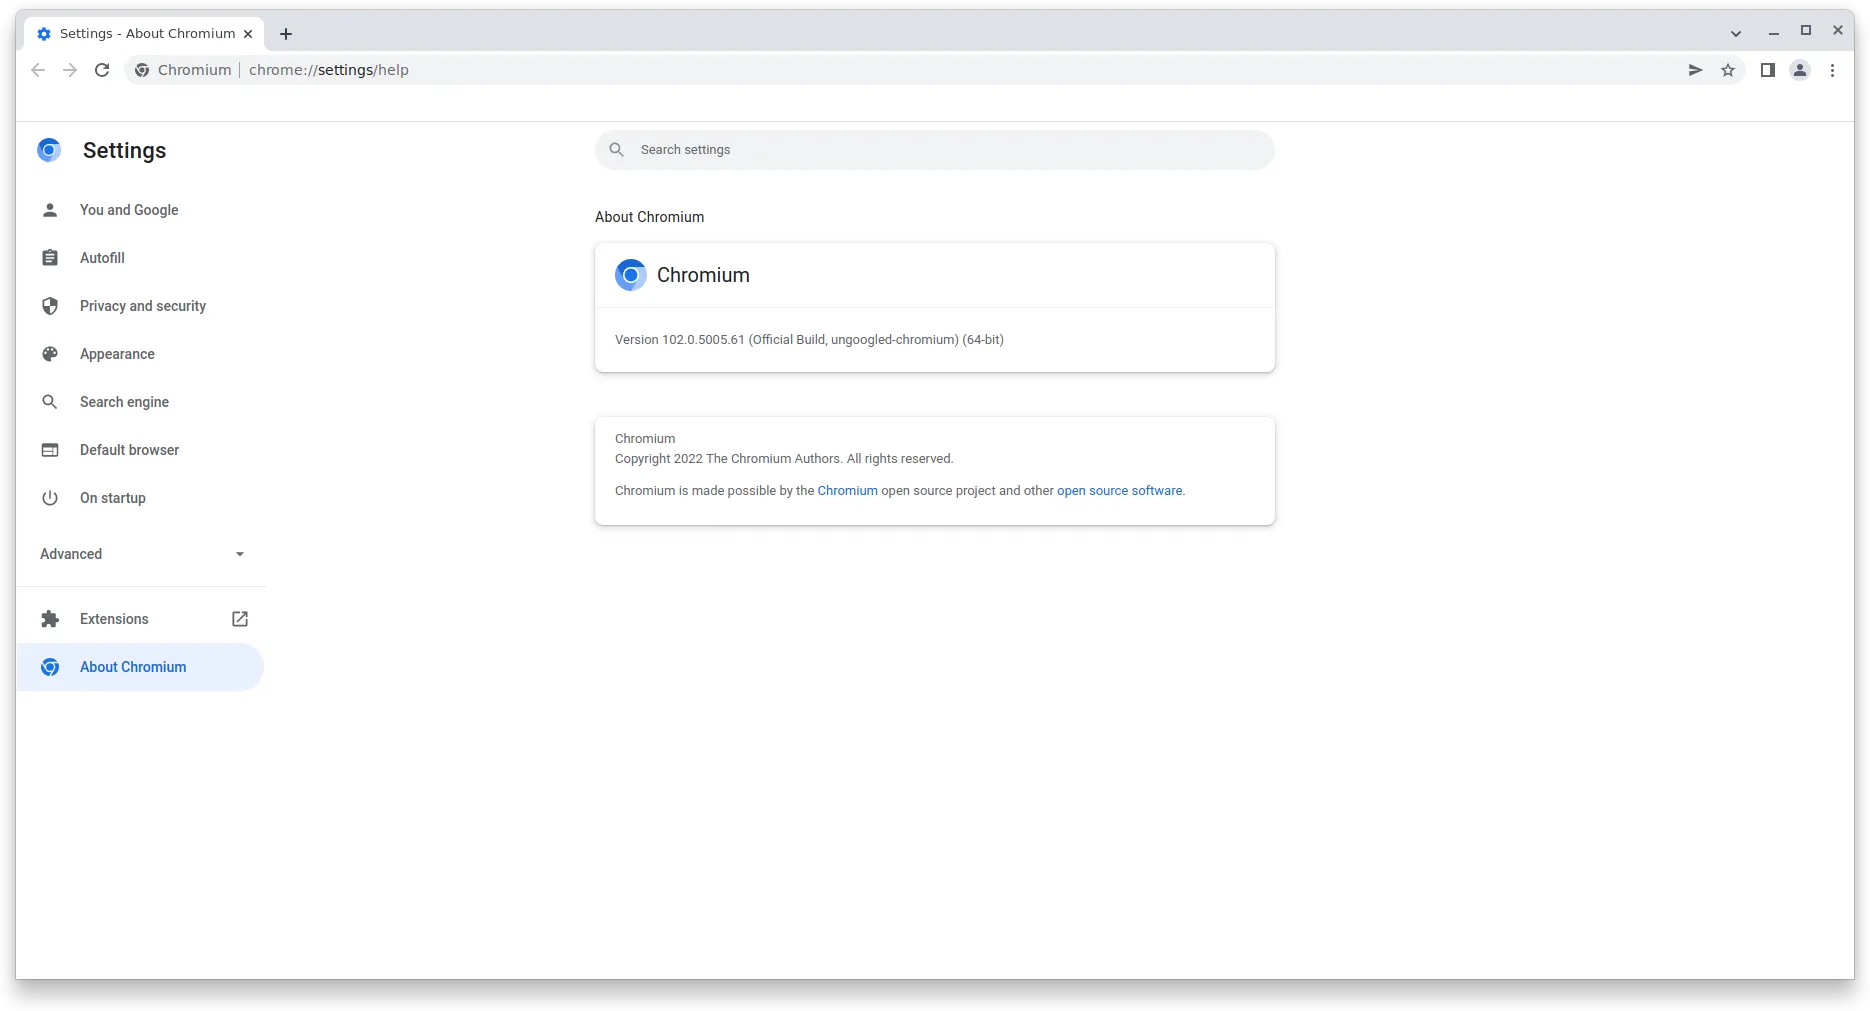Click the Advanced dropdown arrow
Viewport: 1870px width, 1011px height.
click(x=240, y=554)
